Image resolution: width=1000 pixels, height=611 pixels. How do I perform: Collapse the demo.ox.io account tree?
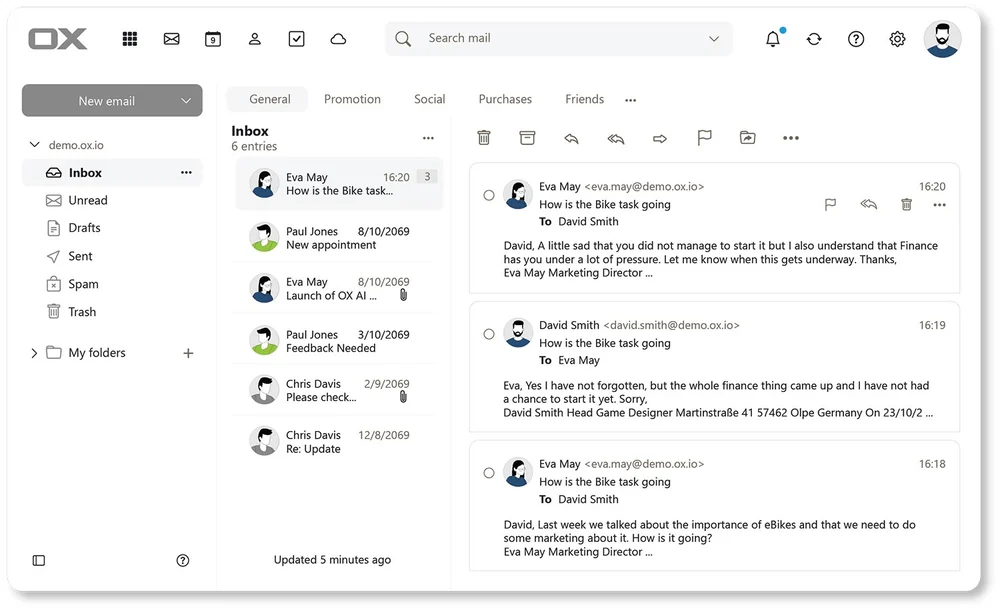[34, 145]
